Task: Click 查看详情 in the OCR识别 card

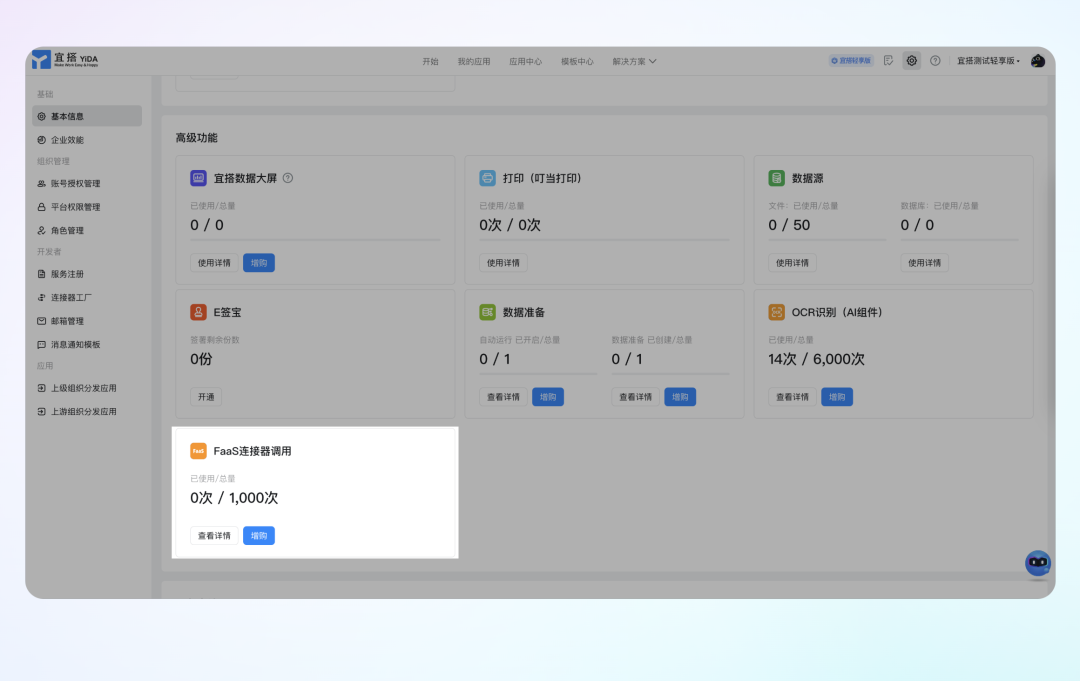Action: (792, 397)
